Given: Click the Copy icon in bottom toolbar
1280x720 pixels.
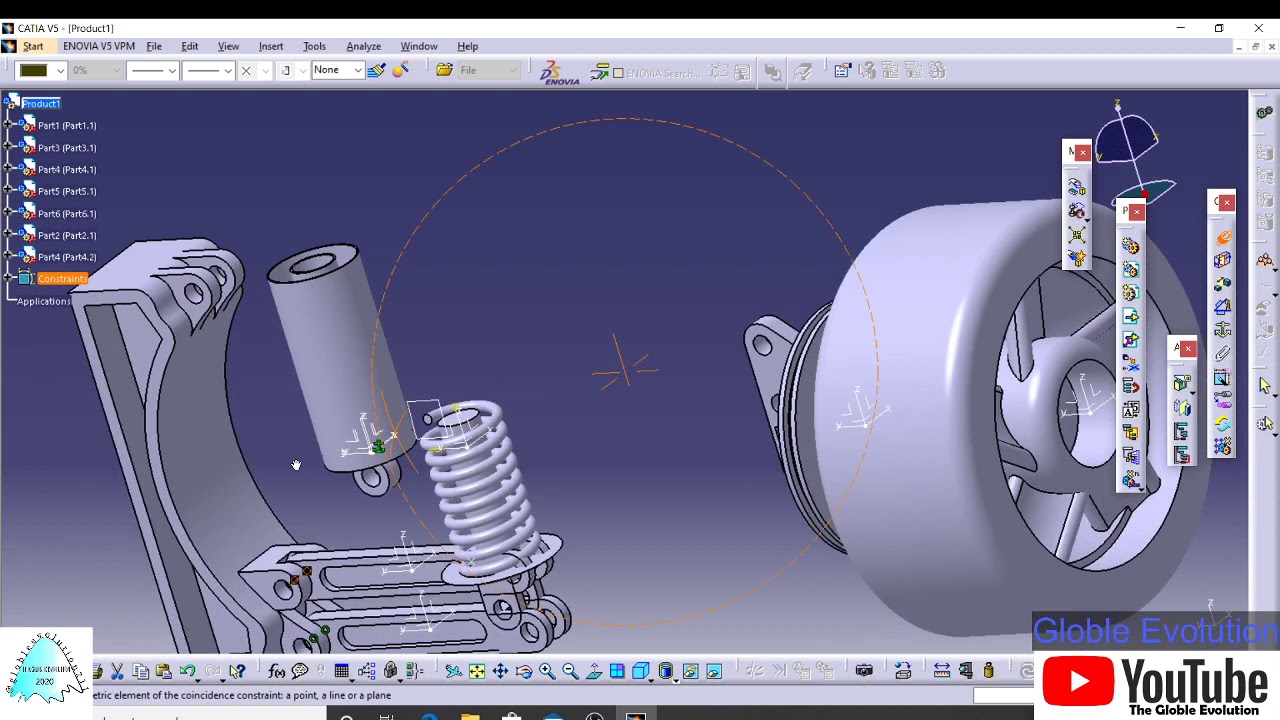Looking at the screenshot, I should [x=140, y=671].
